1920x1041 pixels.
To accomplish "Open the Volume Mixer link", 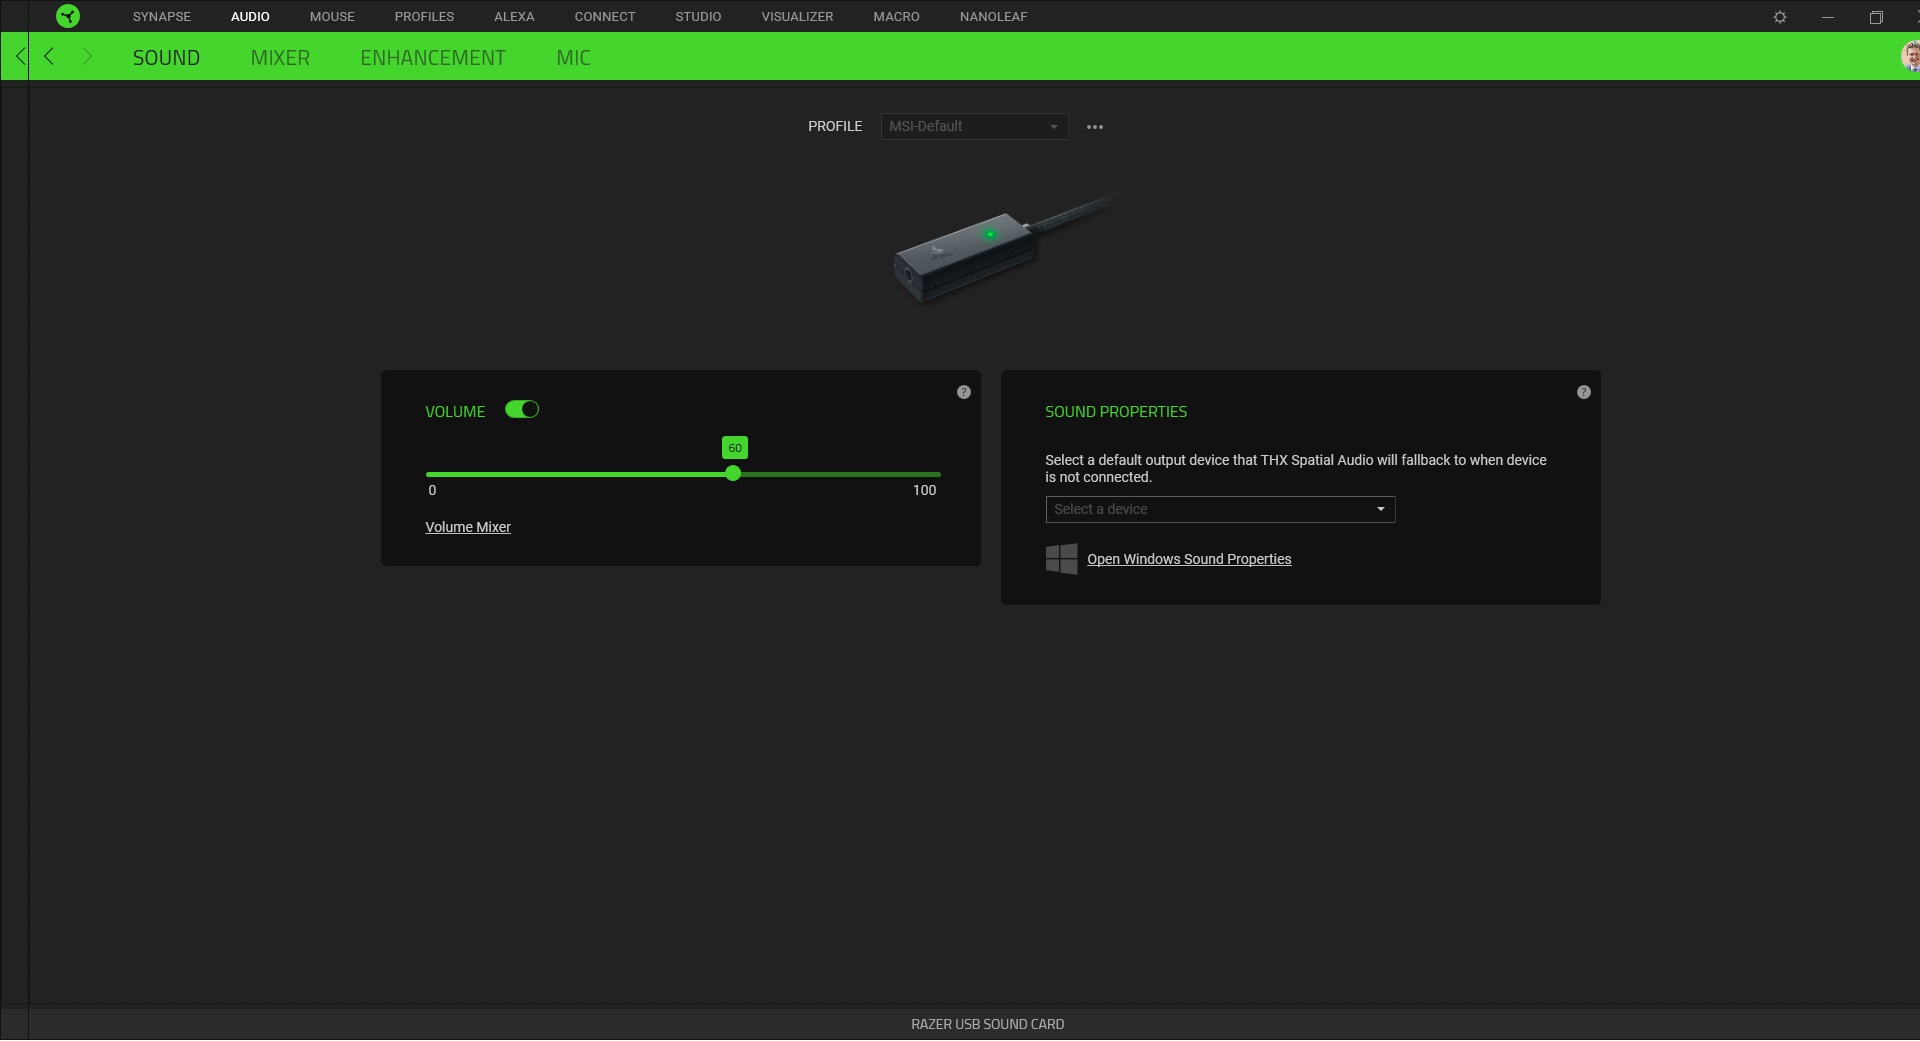I will [468, 527].
